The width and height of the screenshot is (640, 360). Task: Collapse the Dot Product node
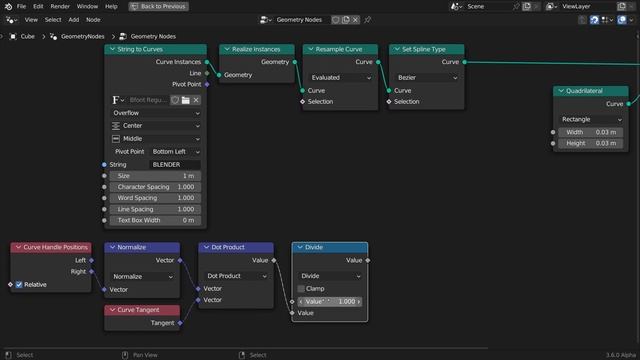coord(206,247)
